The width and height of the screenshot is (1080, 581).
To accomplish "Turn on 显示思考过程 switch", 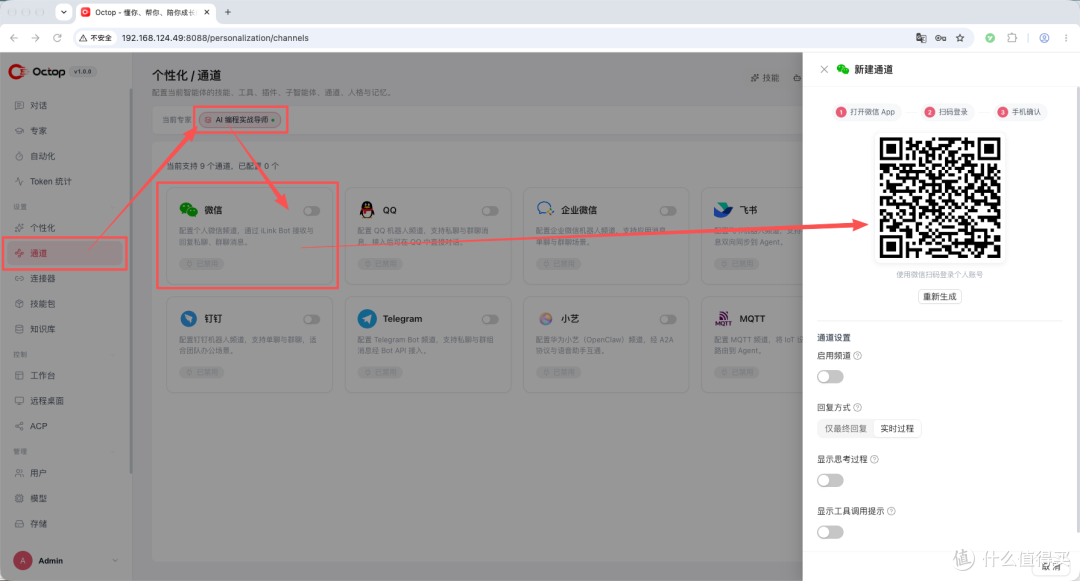I will [830, 480].
